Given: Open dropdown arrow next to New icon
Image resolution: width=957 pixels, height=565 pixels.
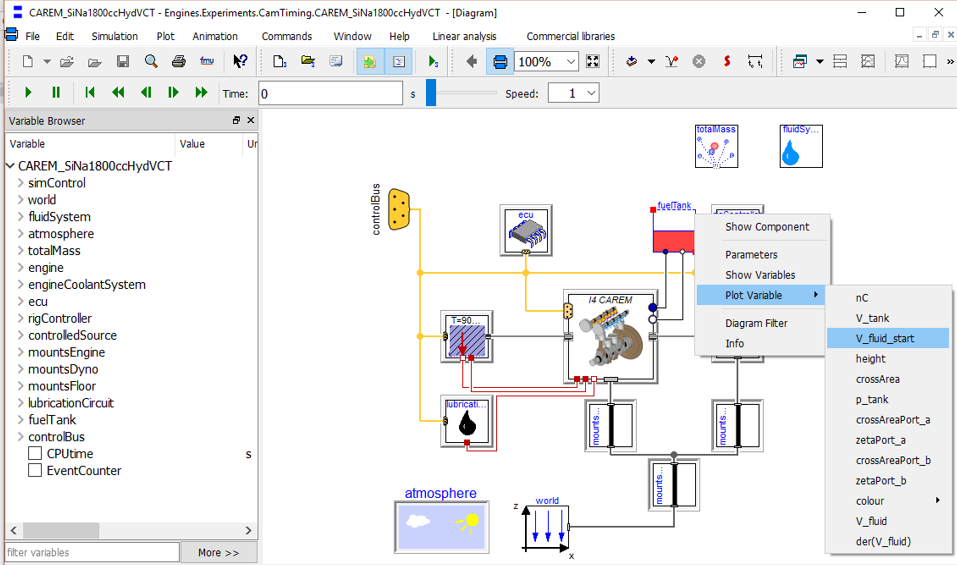Looking at the screenshot, I should coord(46,62).
